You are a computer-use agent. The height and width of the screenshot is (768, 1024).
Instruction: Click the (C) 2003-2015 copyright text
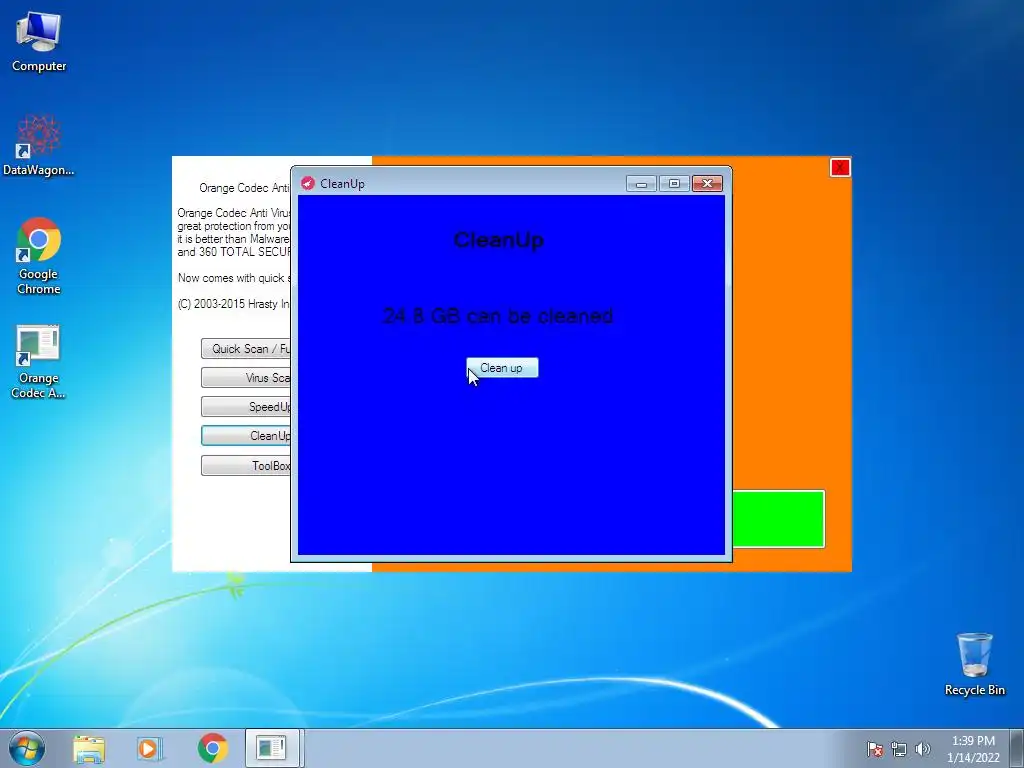click(x=234, y=304)
